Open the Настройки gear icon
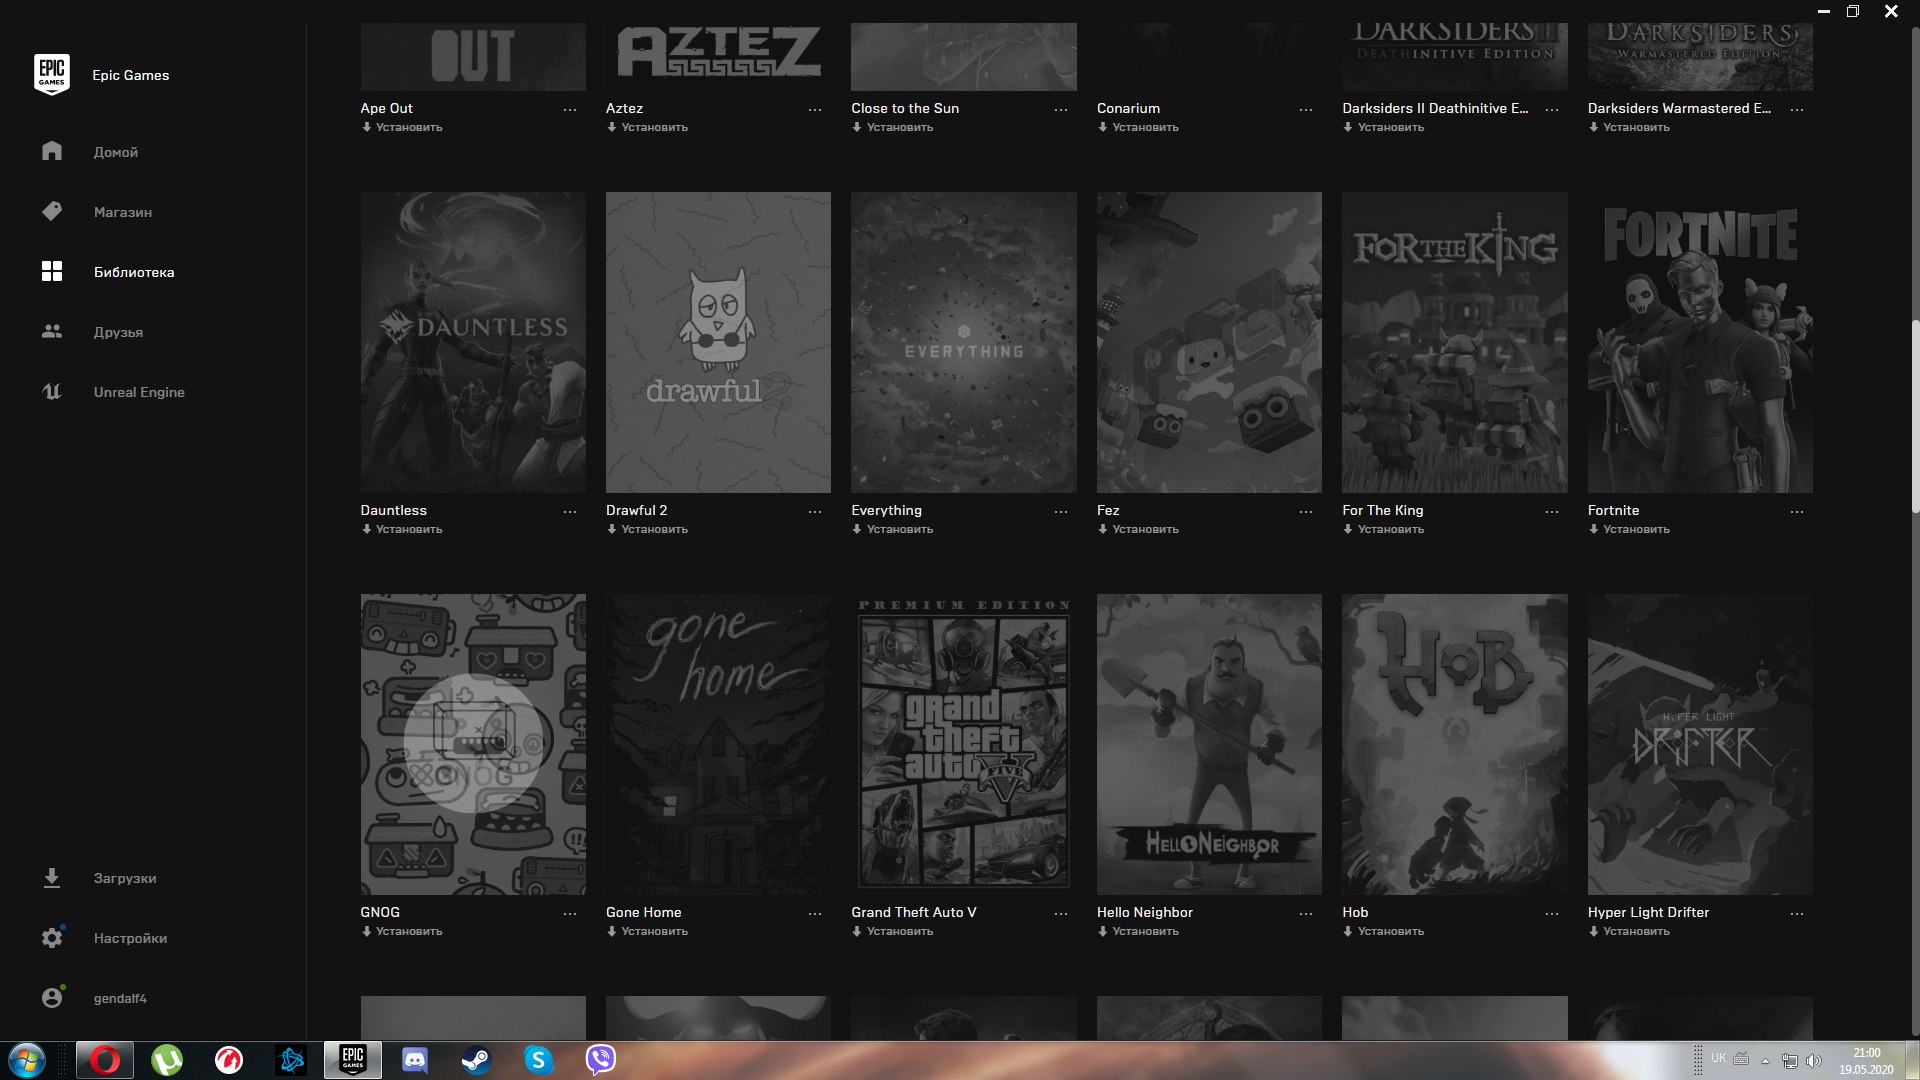The image size is (1920, 1080). coord(52,938)
